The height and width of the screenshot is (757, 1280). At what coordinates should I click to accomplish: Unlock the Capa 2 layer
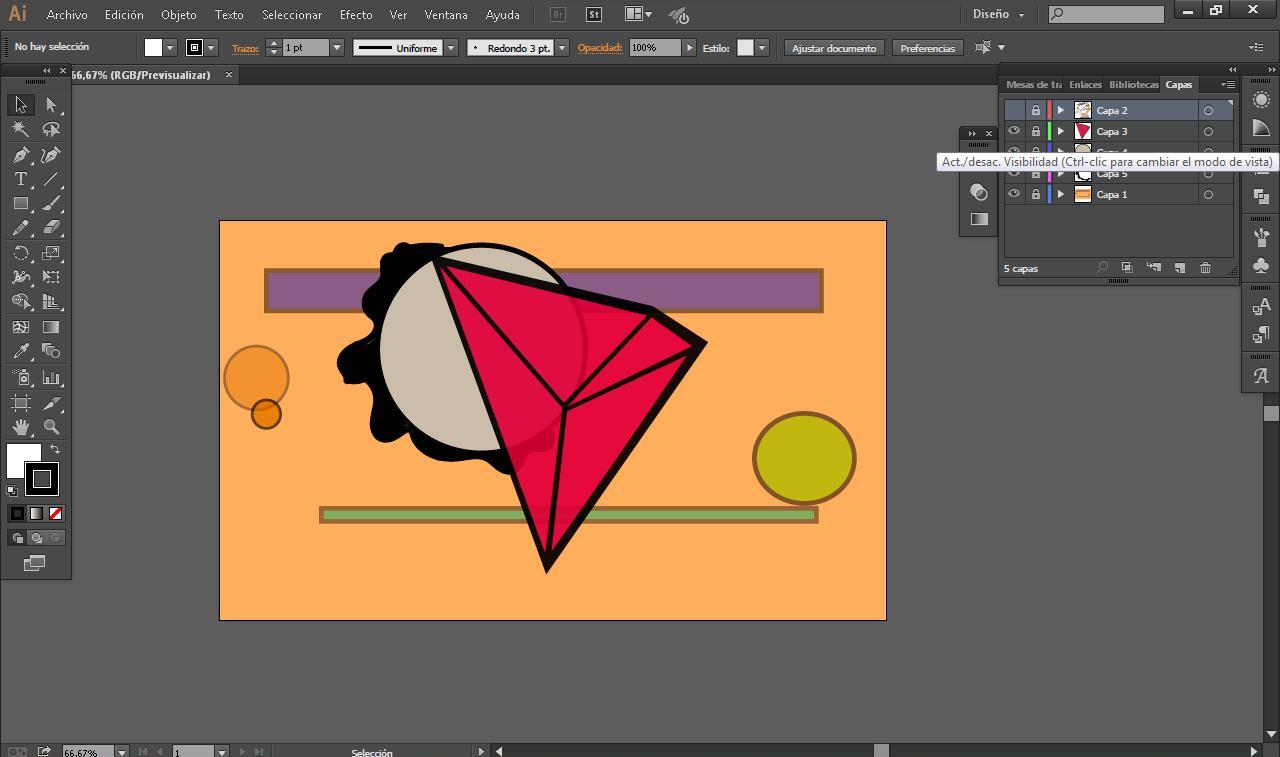(1036, 110)
